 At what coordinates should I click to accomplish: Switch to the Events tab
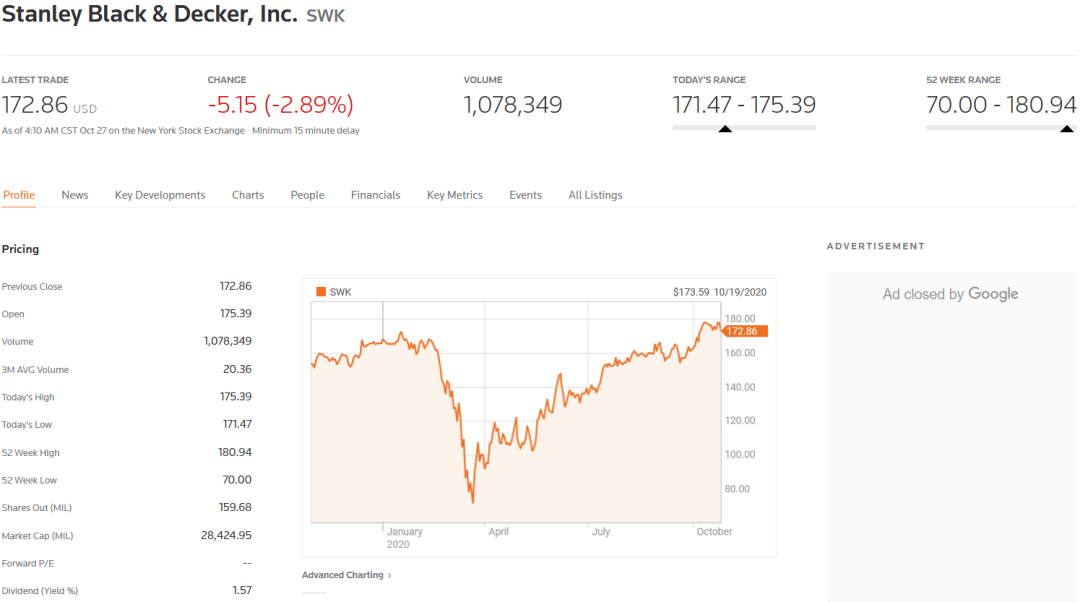[x=526, y=195]
